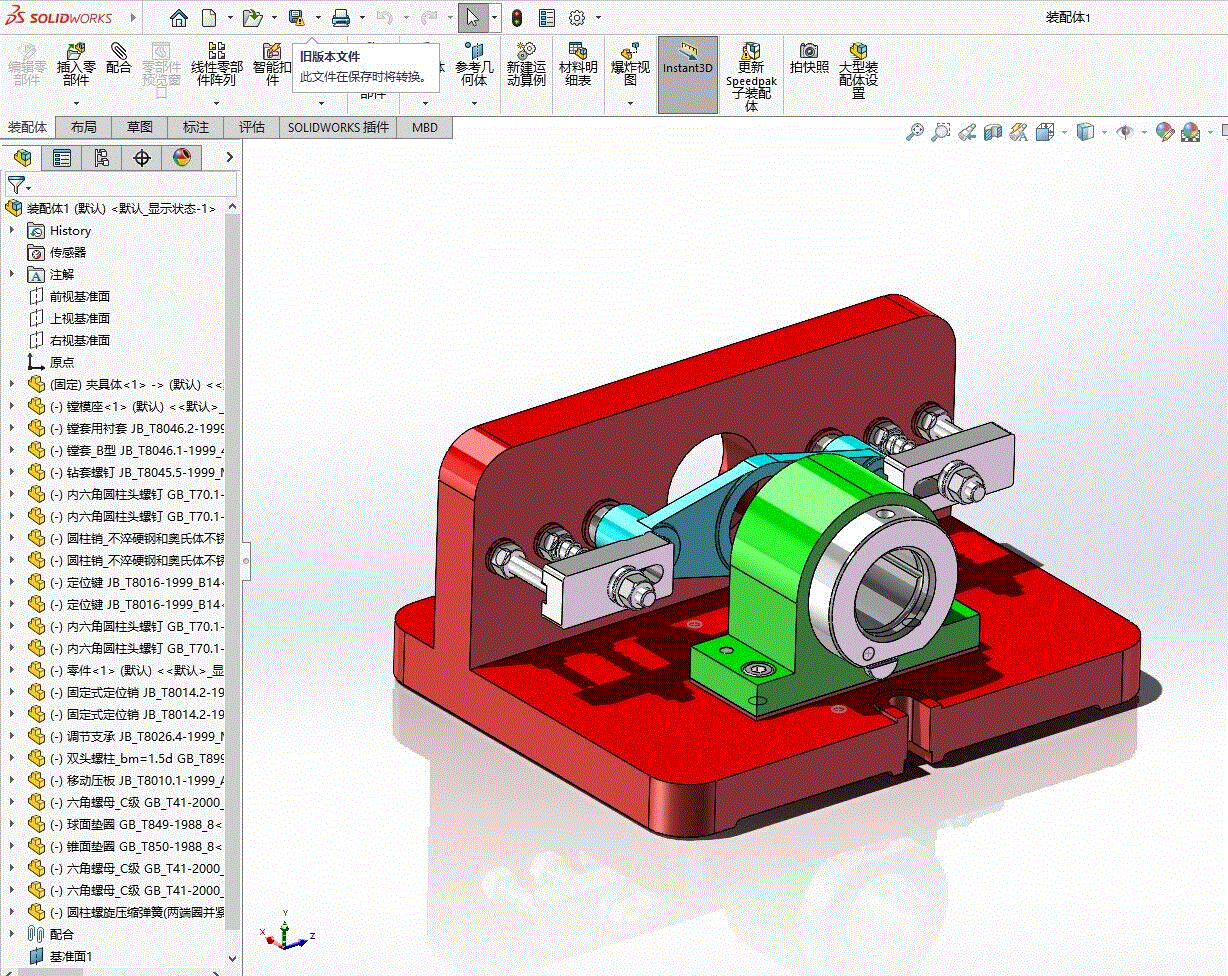Image resolution: width=1228 pixels, height=976 pixels.
Task: Open Options gear in top toolbar
Action: click(x=577, y=18)
